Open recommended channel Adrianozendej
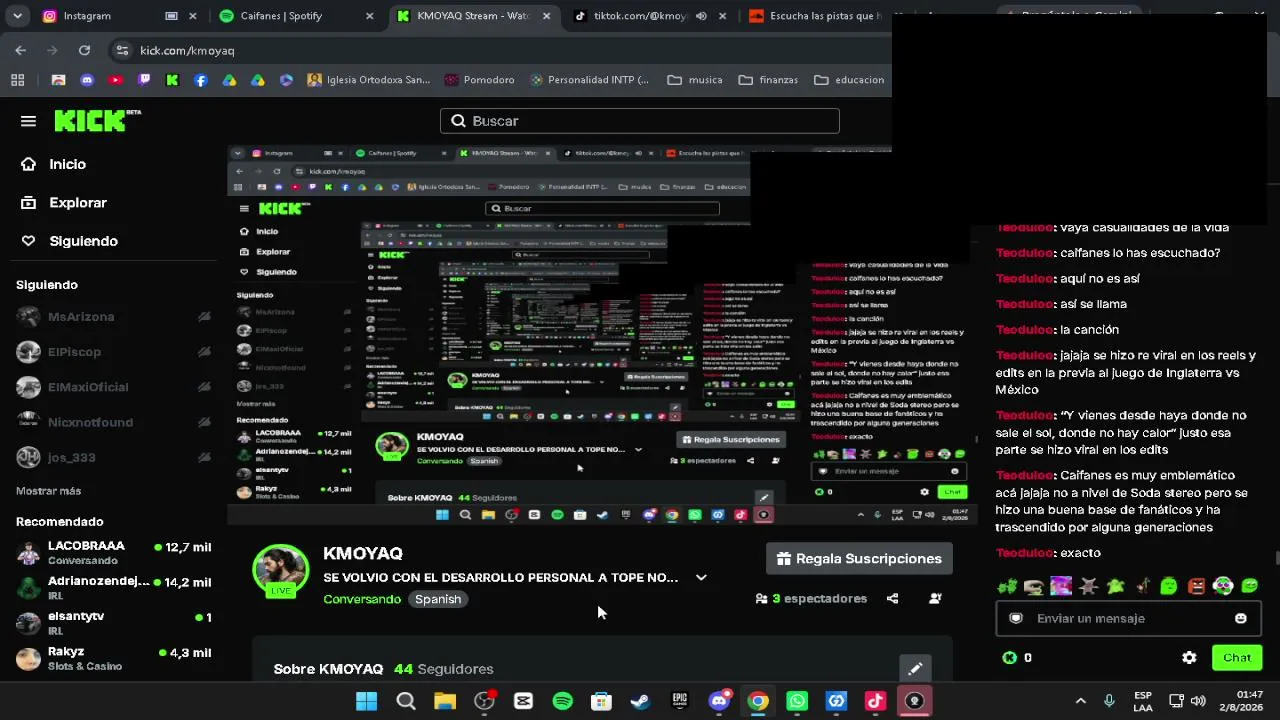Image resolution: width=1280 pixels, height=720 pixels. click(x=113, y=587)
